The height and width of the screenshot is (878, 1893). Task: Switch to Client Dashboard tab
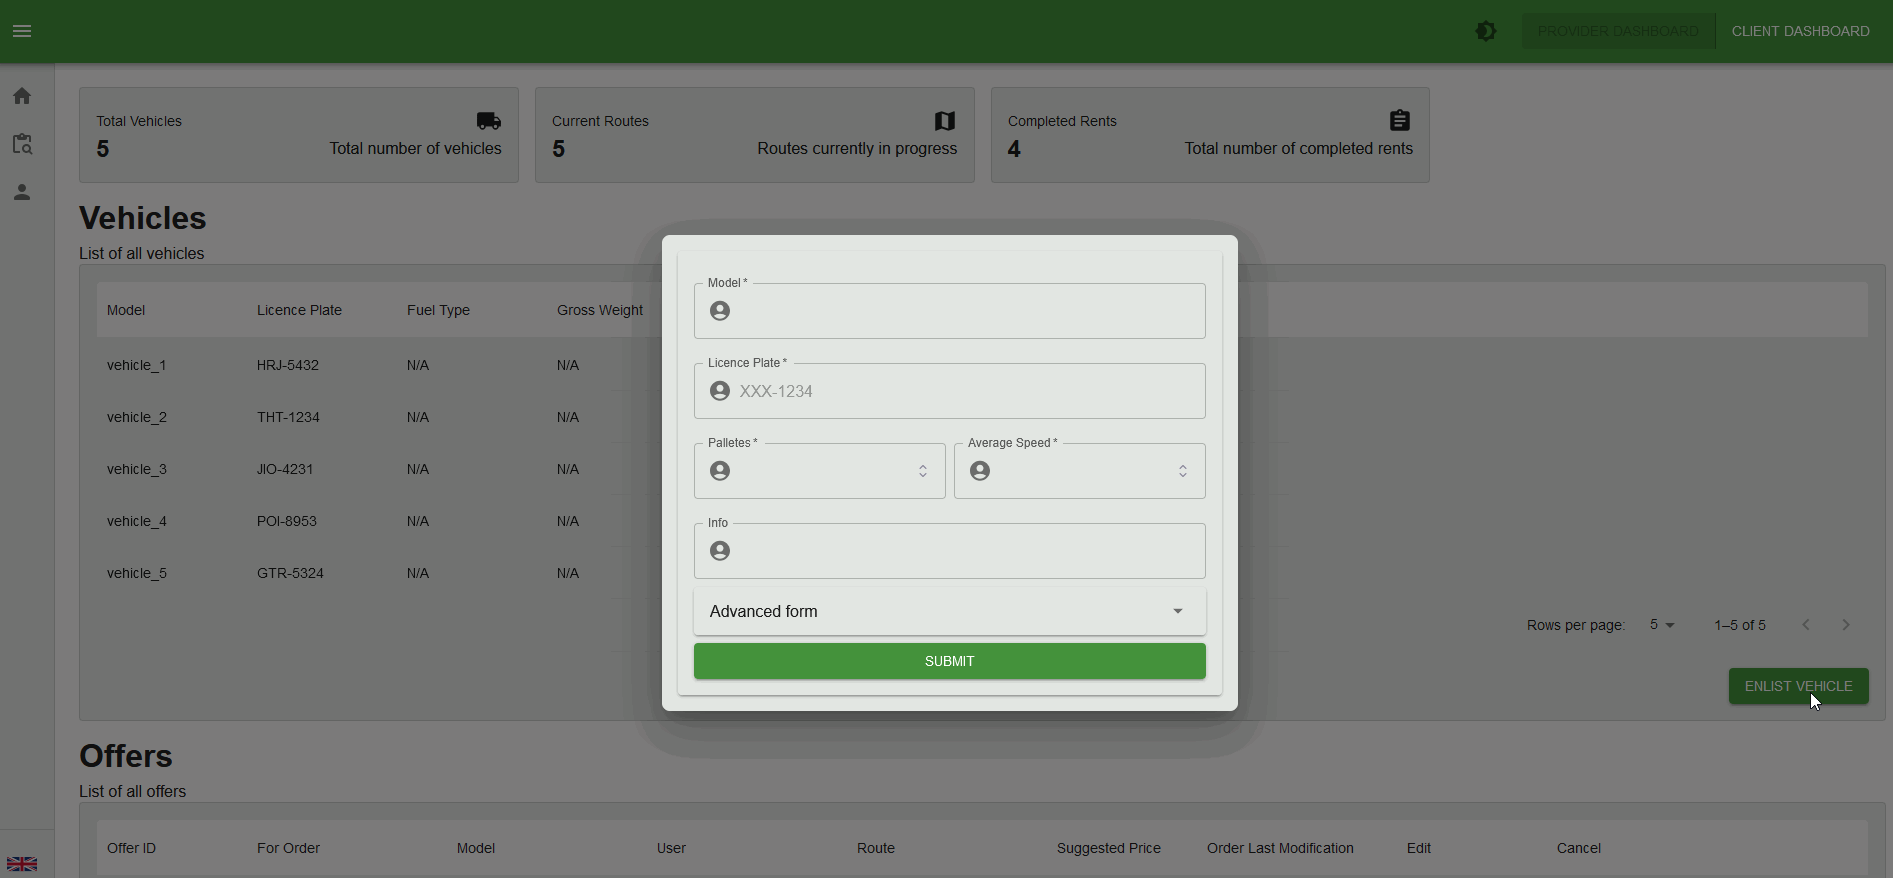tap(1800, 31)
